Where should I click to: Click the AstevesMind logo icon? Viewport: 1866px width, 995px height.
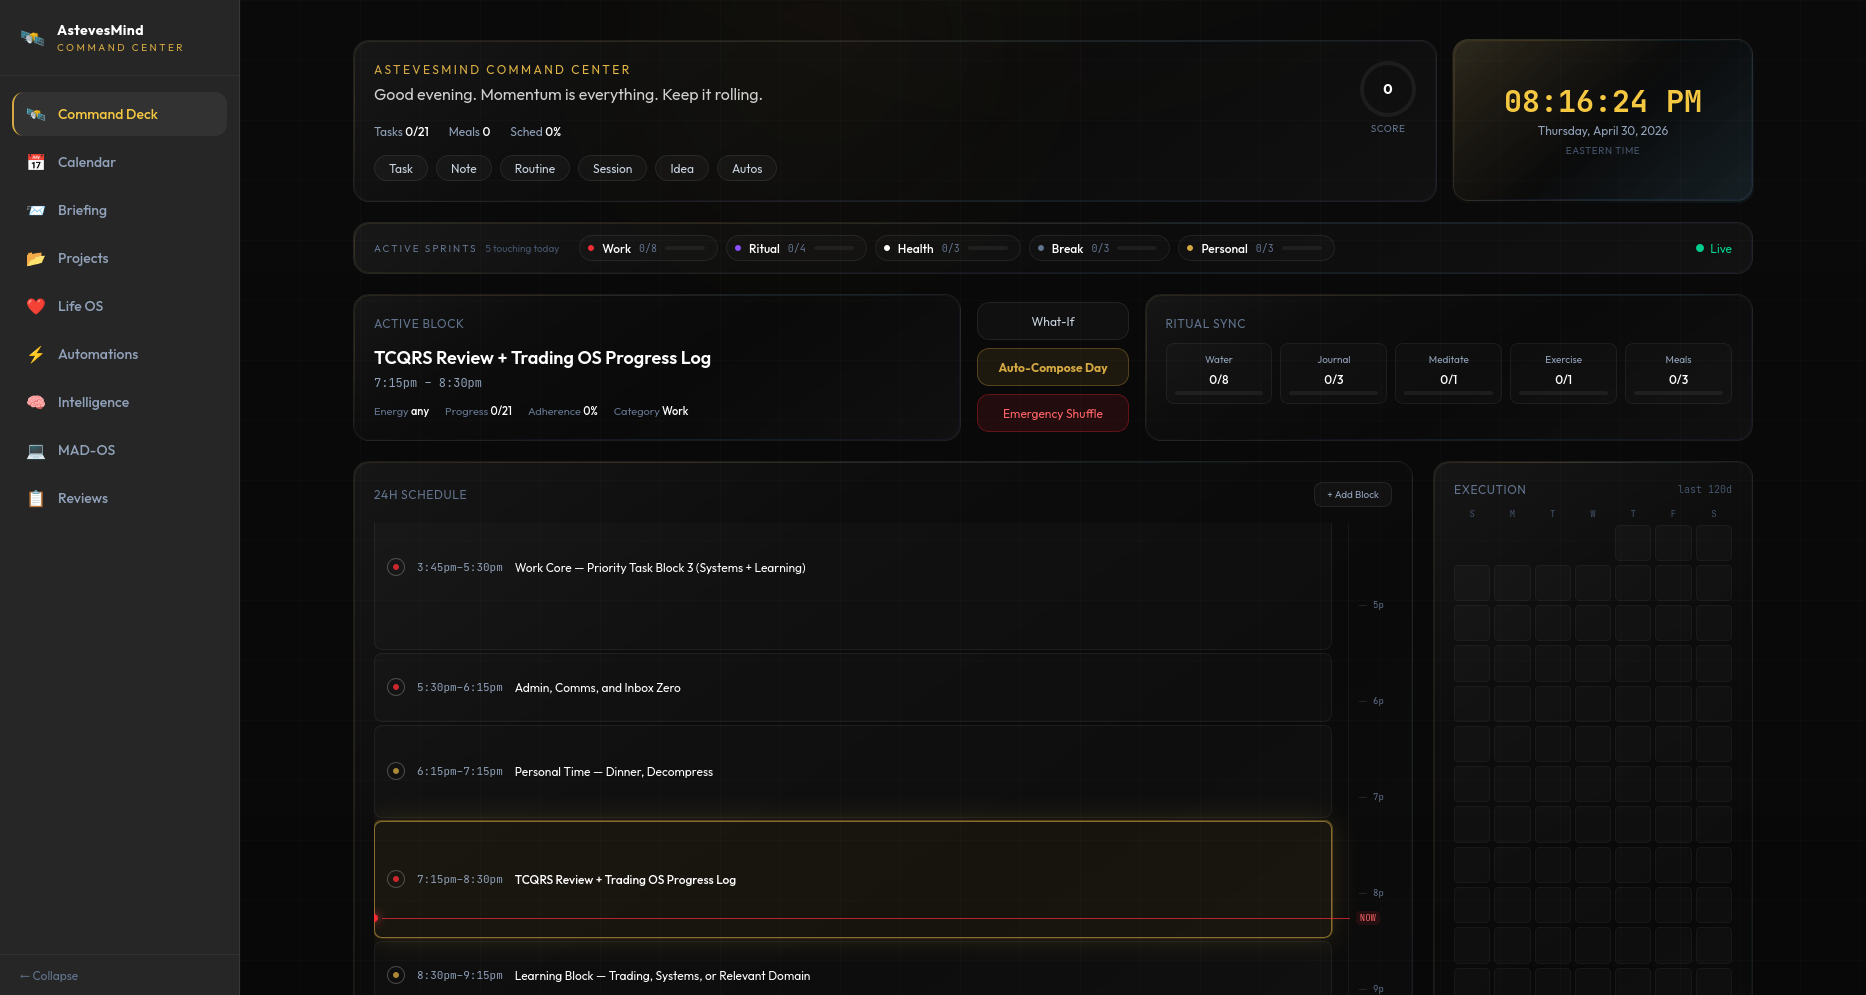pos(32,38)
